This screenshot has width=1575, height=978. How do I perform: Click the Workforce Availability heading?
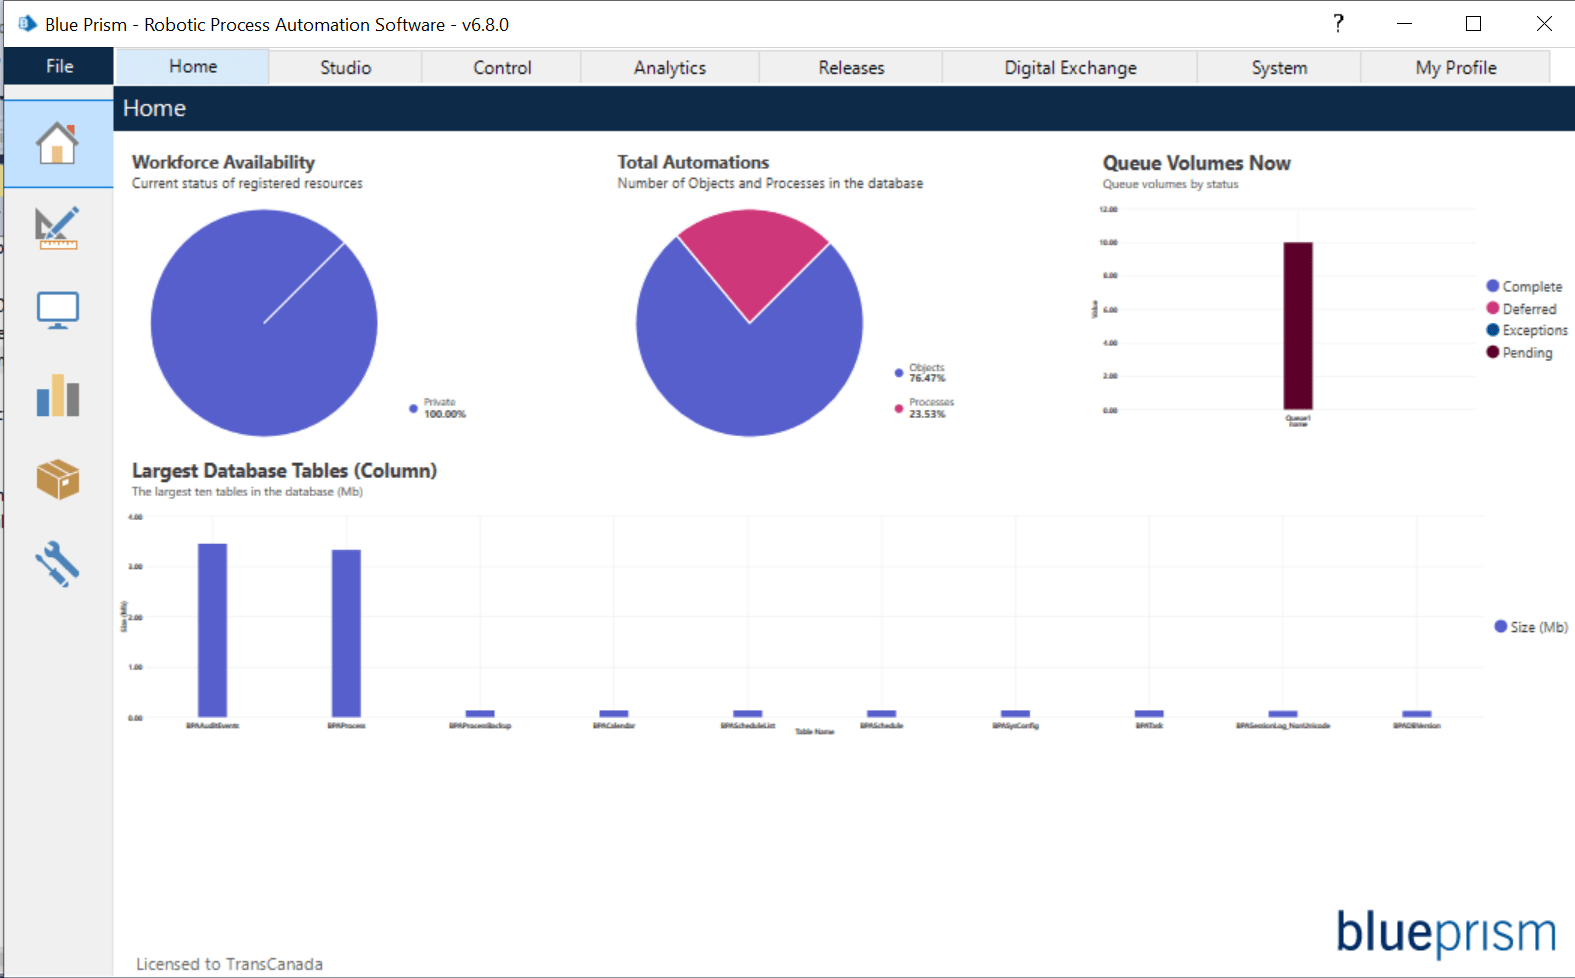pyautogui.click(x=223, y=162)
